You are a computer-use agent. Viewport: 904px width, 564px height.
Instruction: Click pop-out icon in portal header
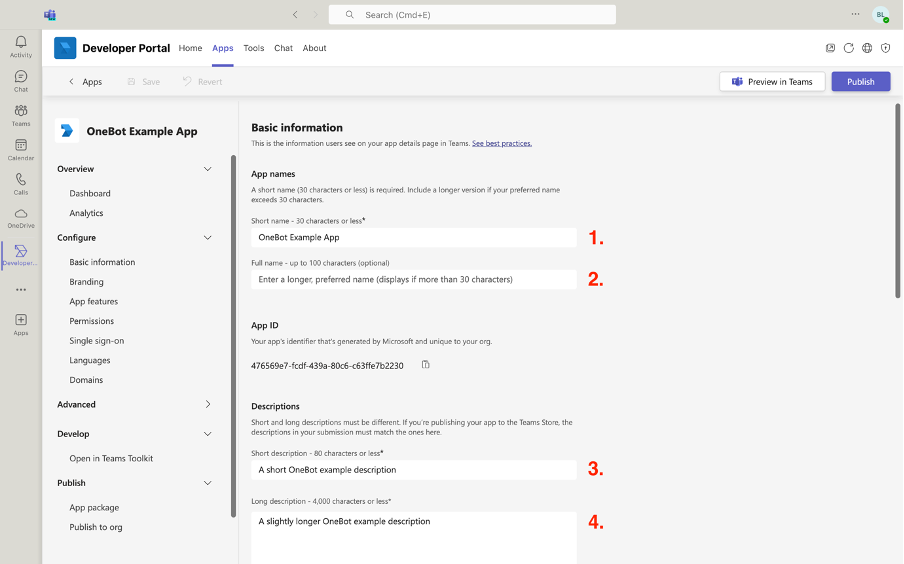point(830,48)
